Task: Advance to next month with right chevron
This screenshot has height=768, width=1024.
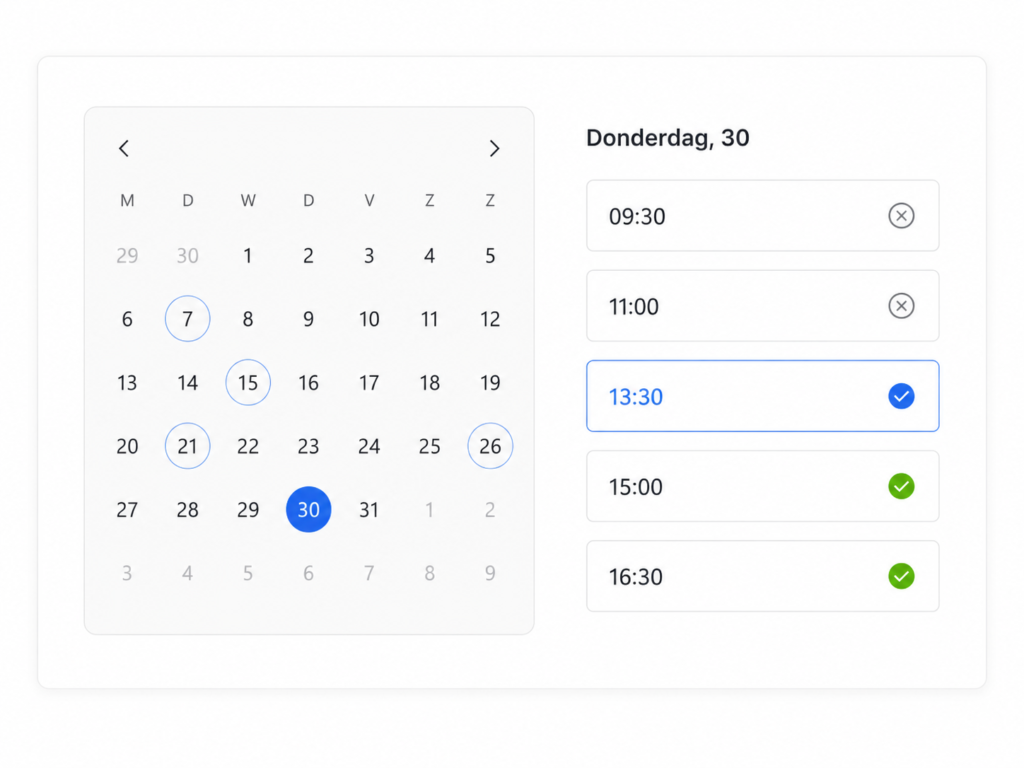Action: 494,148
